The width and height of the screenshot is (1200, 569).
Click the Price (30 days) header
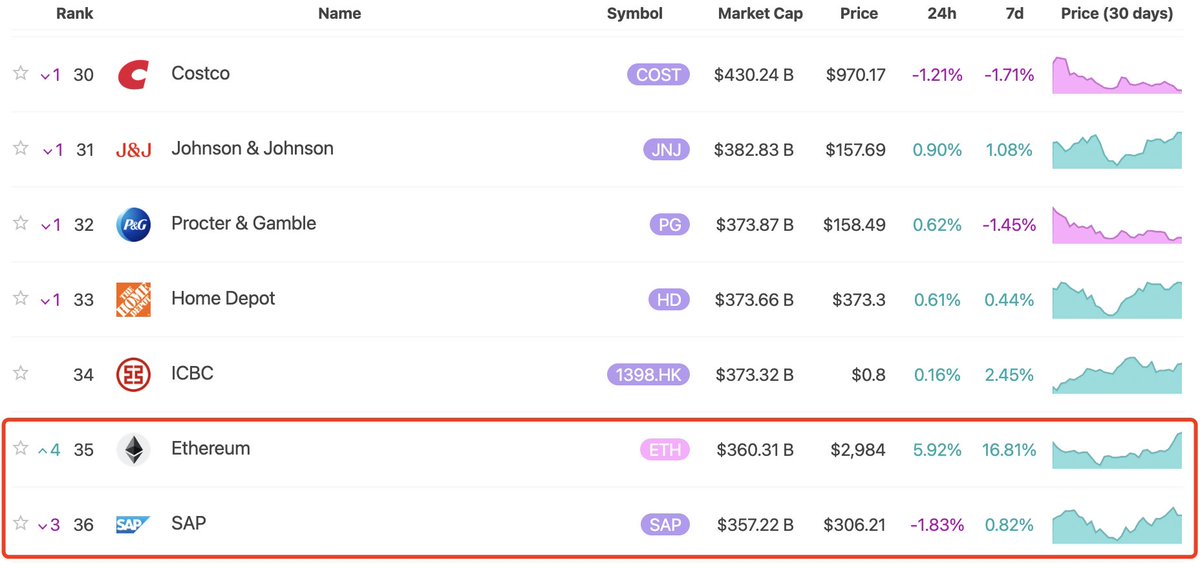pyautogui.click(x=1117, y=14)
